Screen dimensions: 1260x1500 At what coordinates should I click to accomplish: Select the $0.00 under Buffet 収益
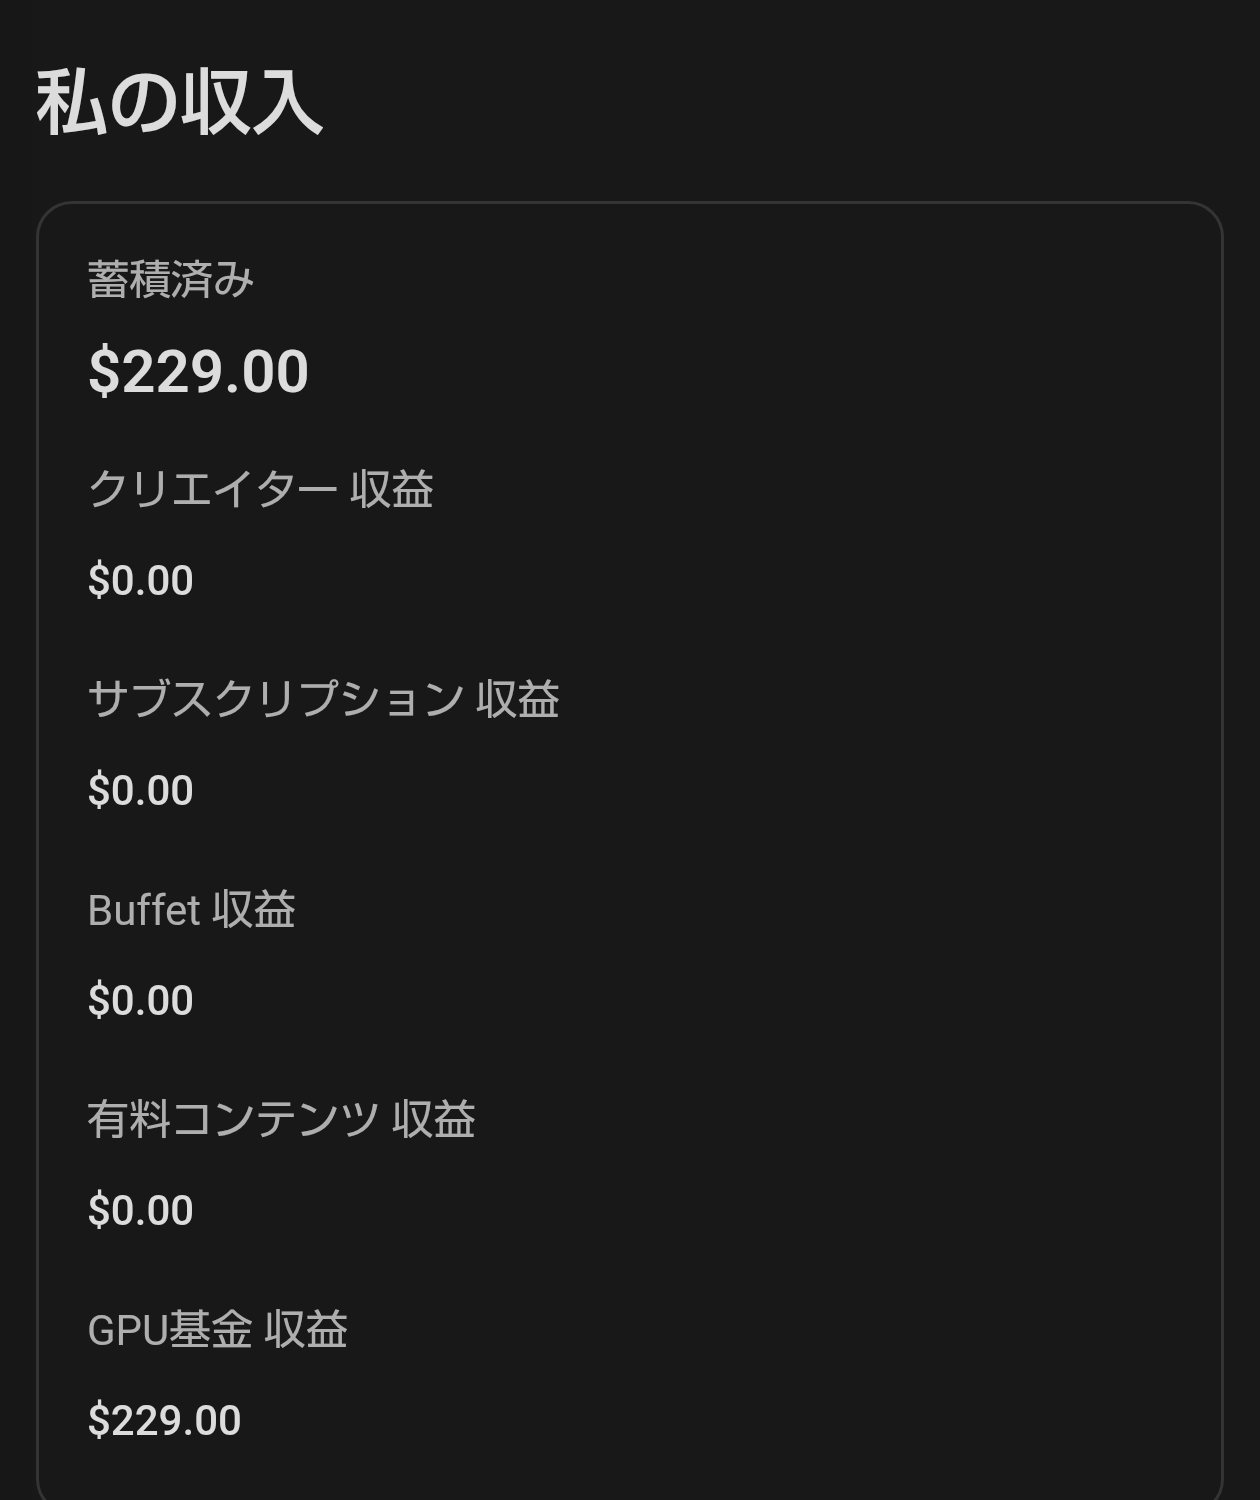(x=140, y=1001)
